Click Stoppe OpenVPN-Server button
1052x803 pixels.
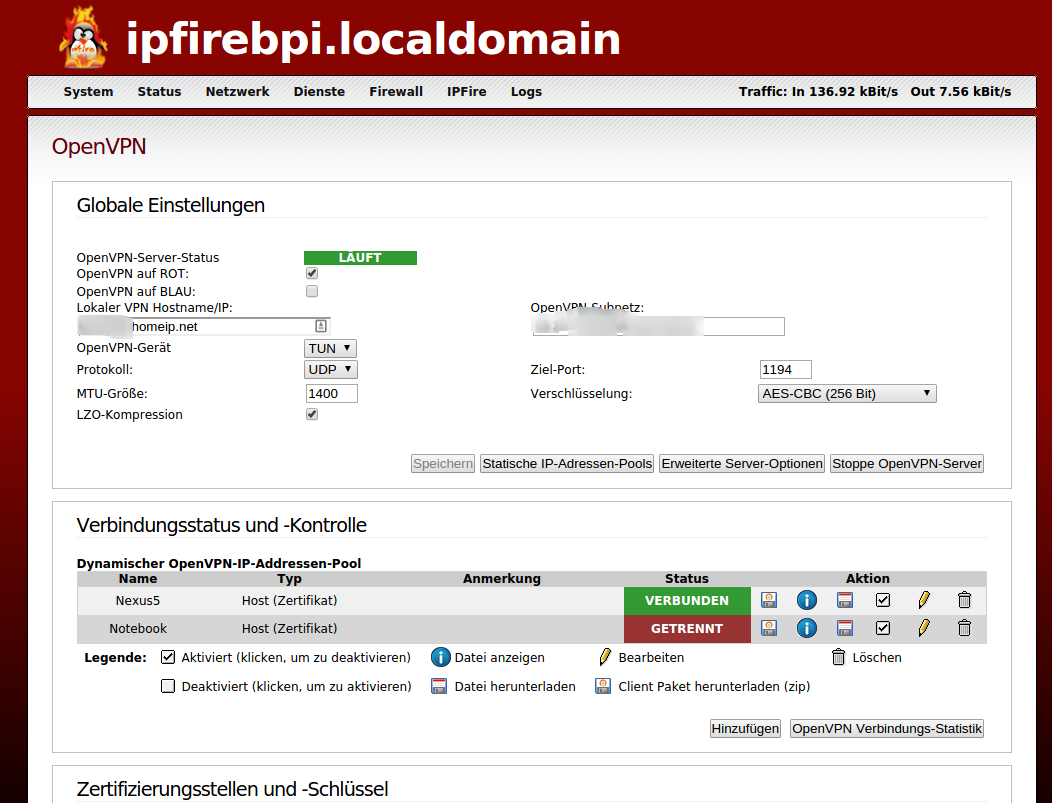point(907,464)
